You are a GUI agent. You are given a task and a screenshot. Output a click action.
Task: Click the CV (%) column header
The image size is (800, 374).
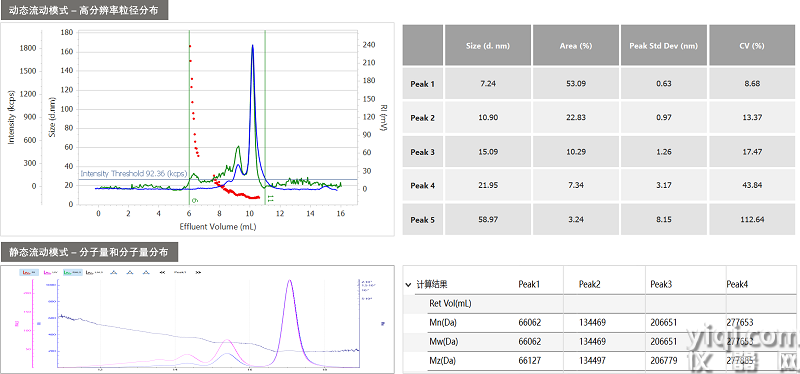pos(752,45)
